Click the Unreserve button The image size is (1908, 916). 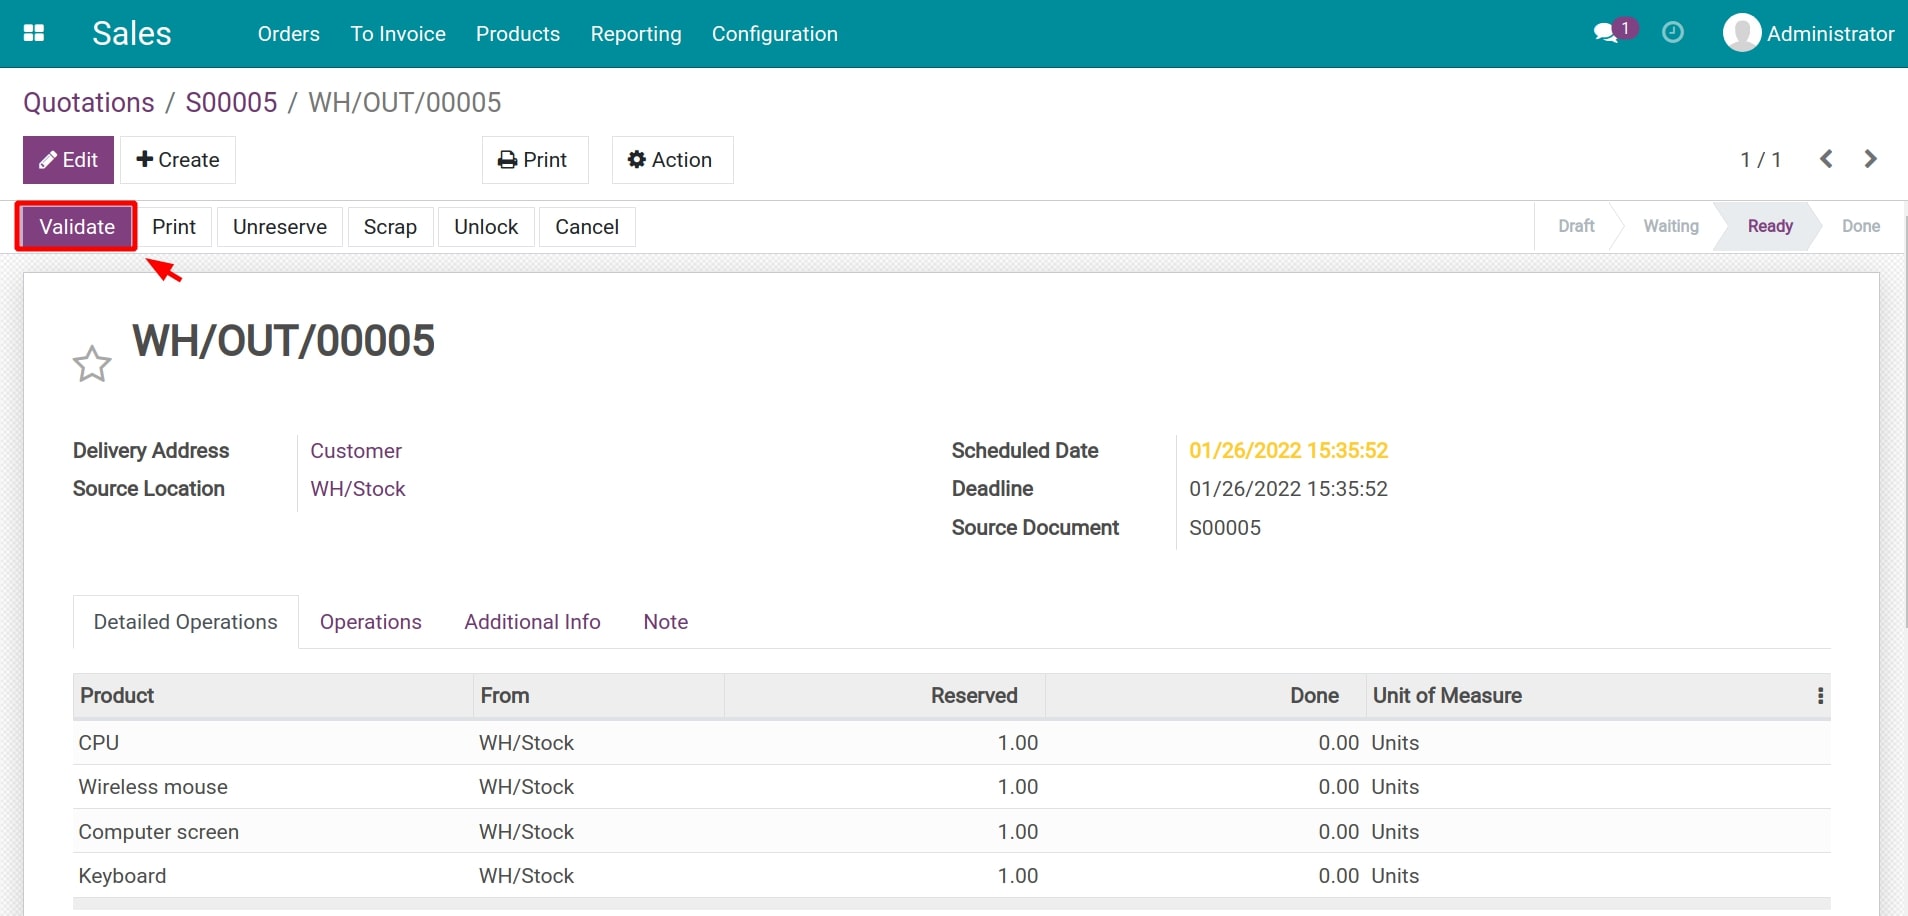(280, 227)
